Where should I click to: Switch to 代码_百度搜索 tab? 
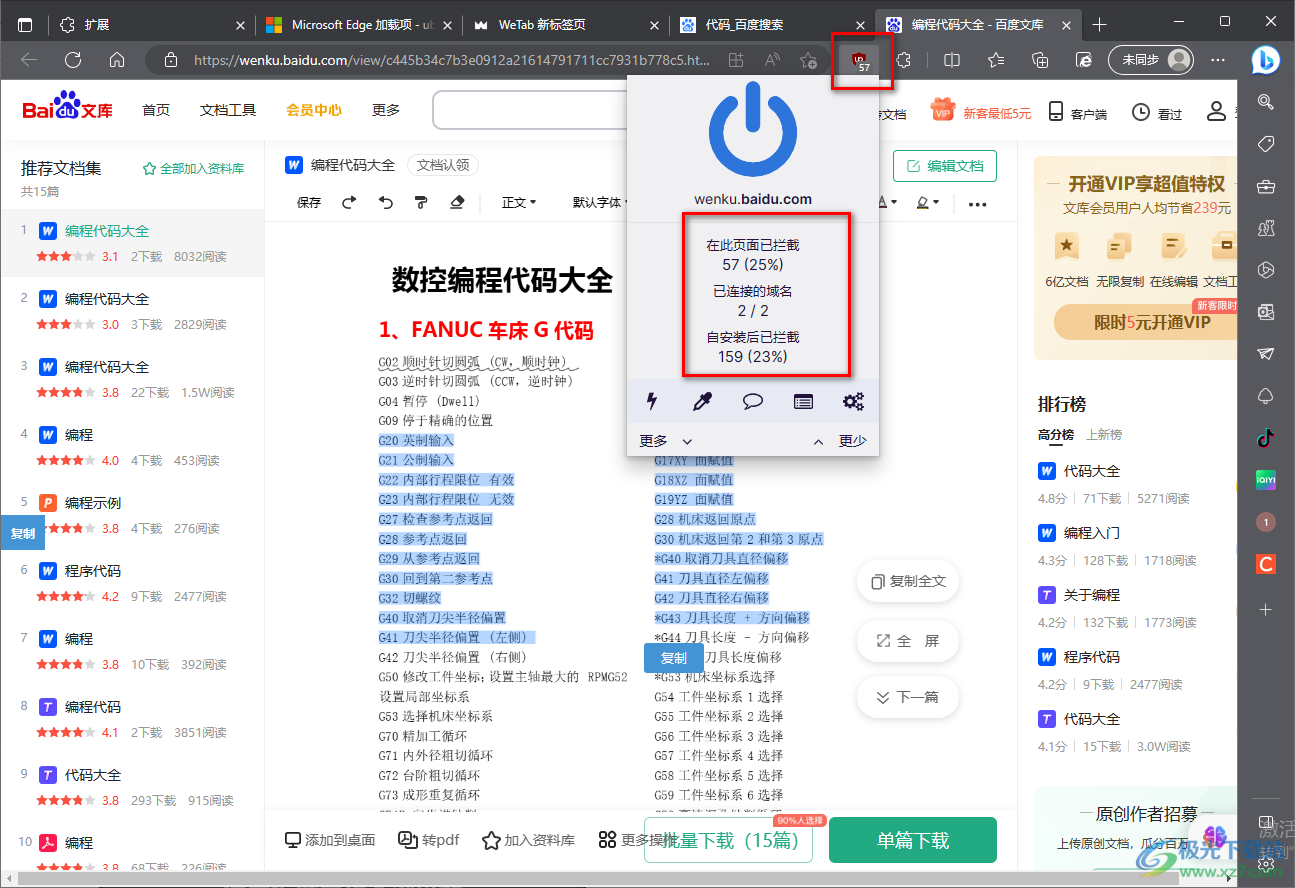[x=771, y=24]
